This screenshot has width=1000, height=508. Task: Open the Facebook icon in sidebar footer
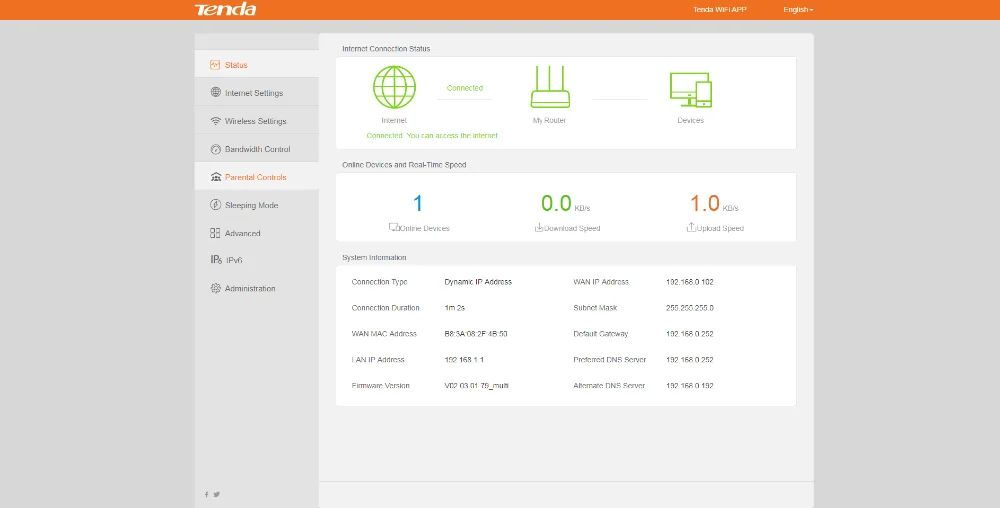tap(207, 494)
